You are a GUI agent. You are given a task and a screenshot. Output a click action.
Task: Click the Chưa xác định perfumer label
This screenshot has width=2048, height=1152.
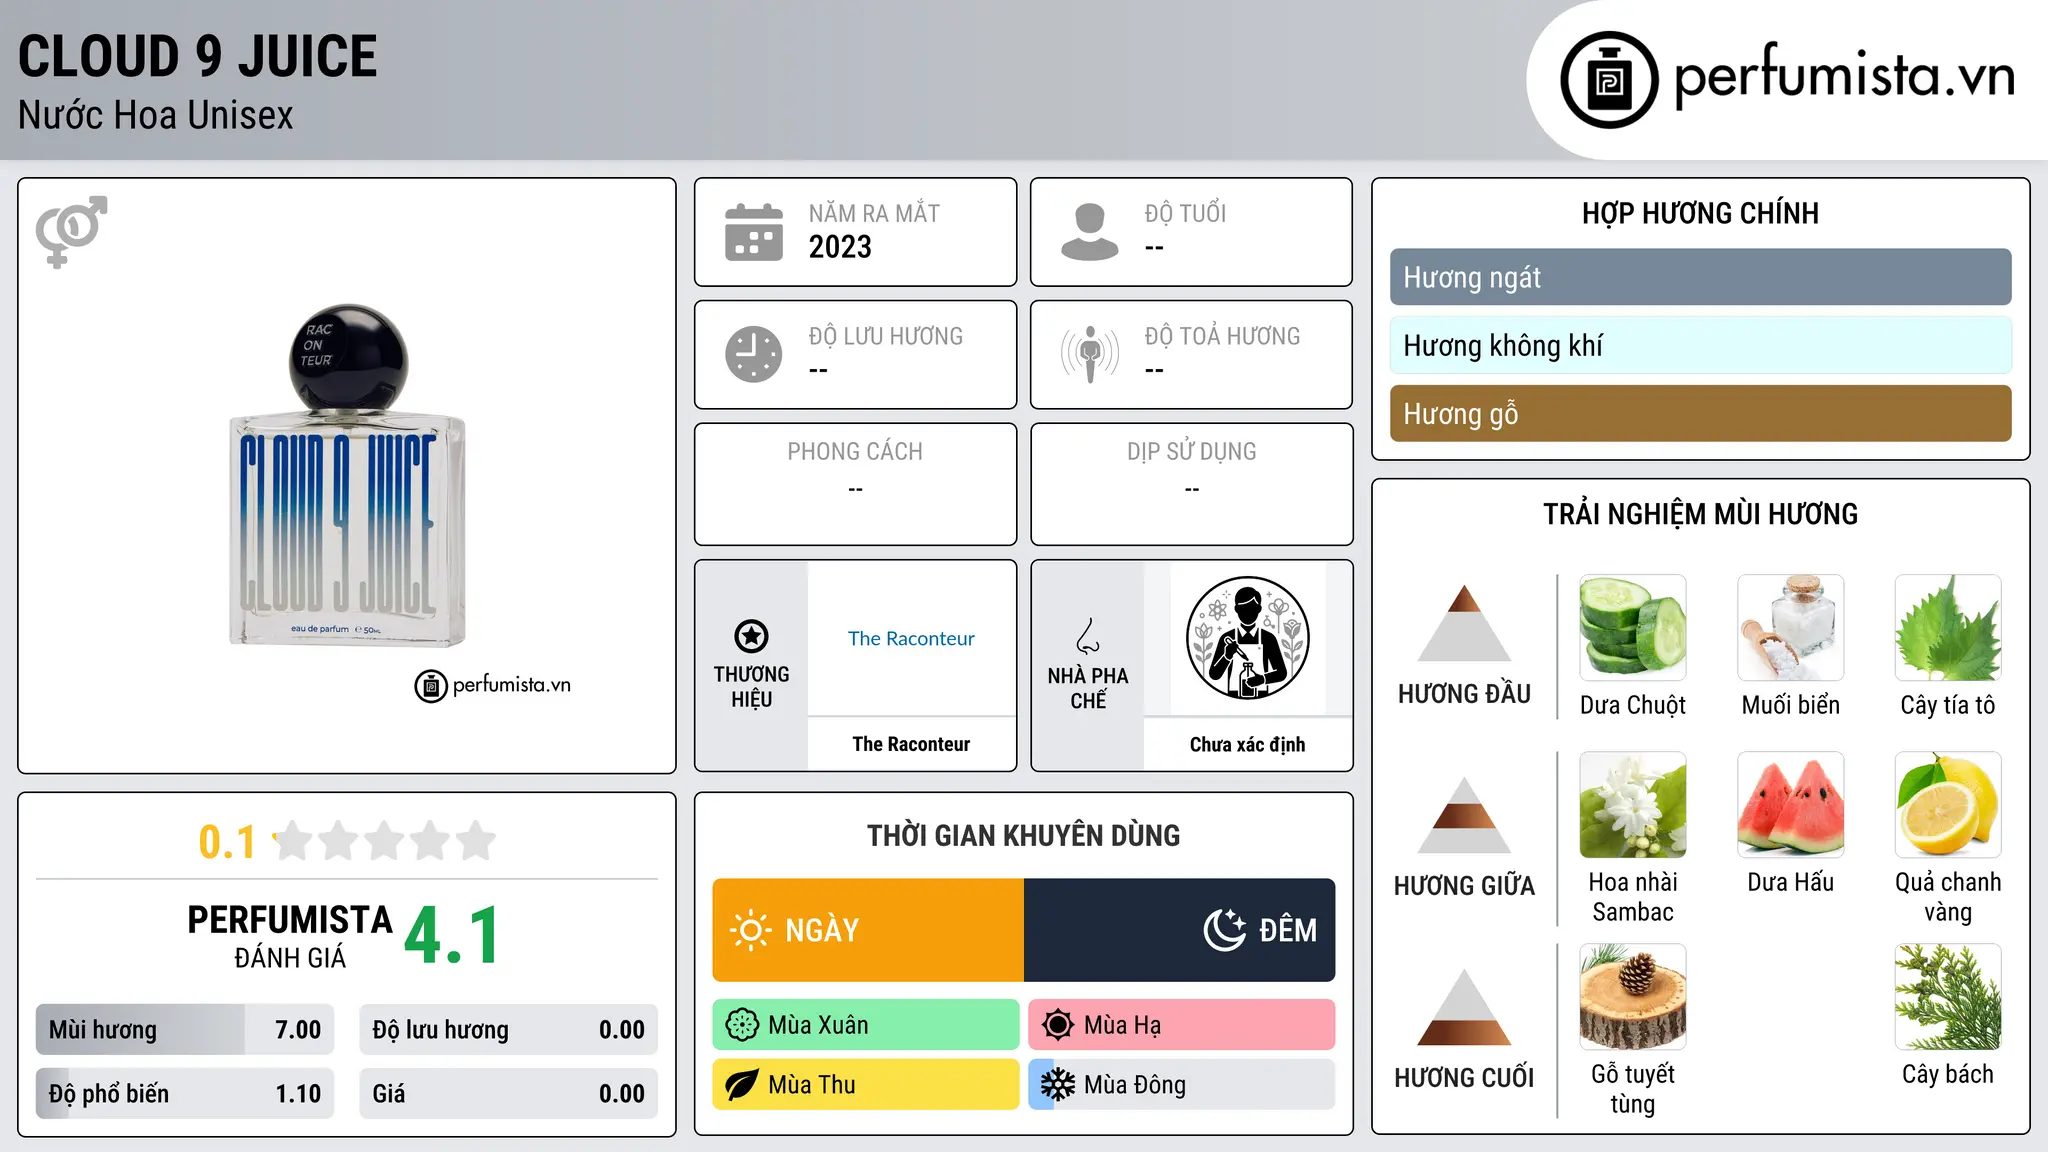(x=1247, y=744)
